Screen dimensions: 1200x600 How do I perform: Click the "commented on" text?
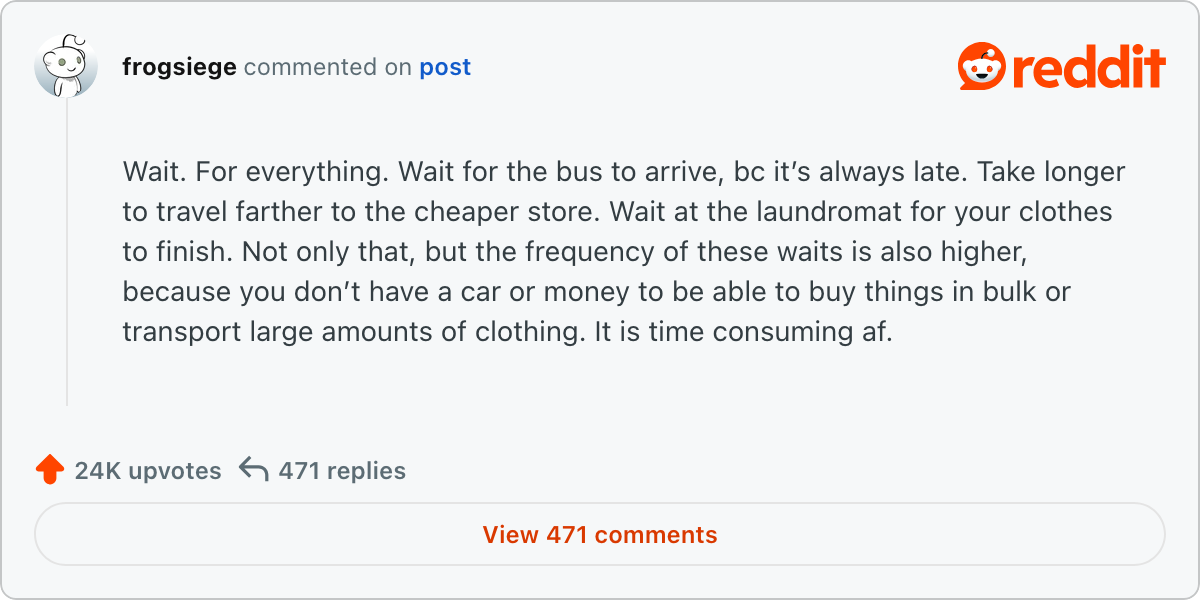[328, 67]
